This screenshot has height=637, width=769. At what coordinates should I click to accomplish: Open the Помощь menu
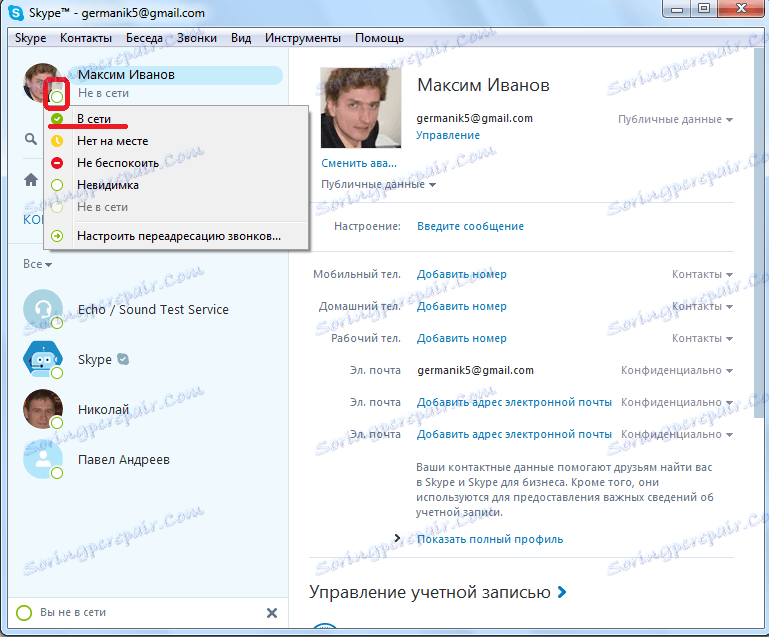pyautogui.click(x=380, y=38)
